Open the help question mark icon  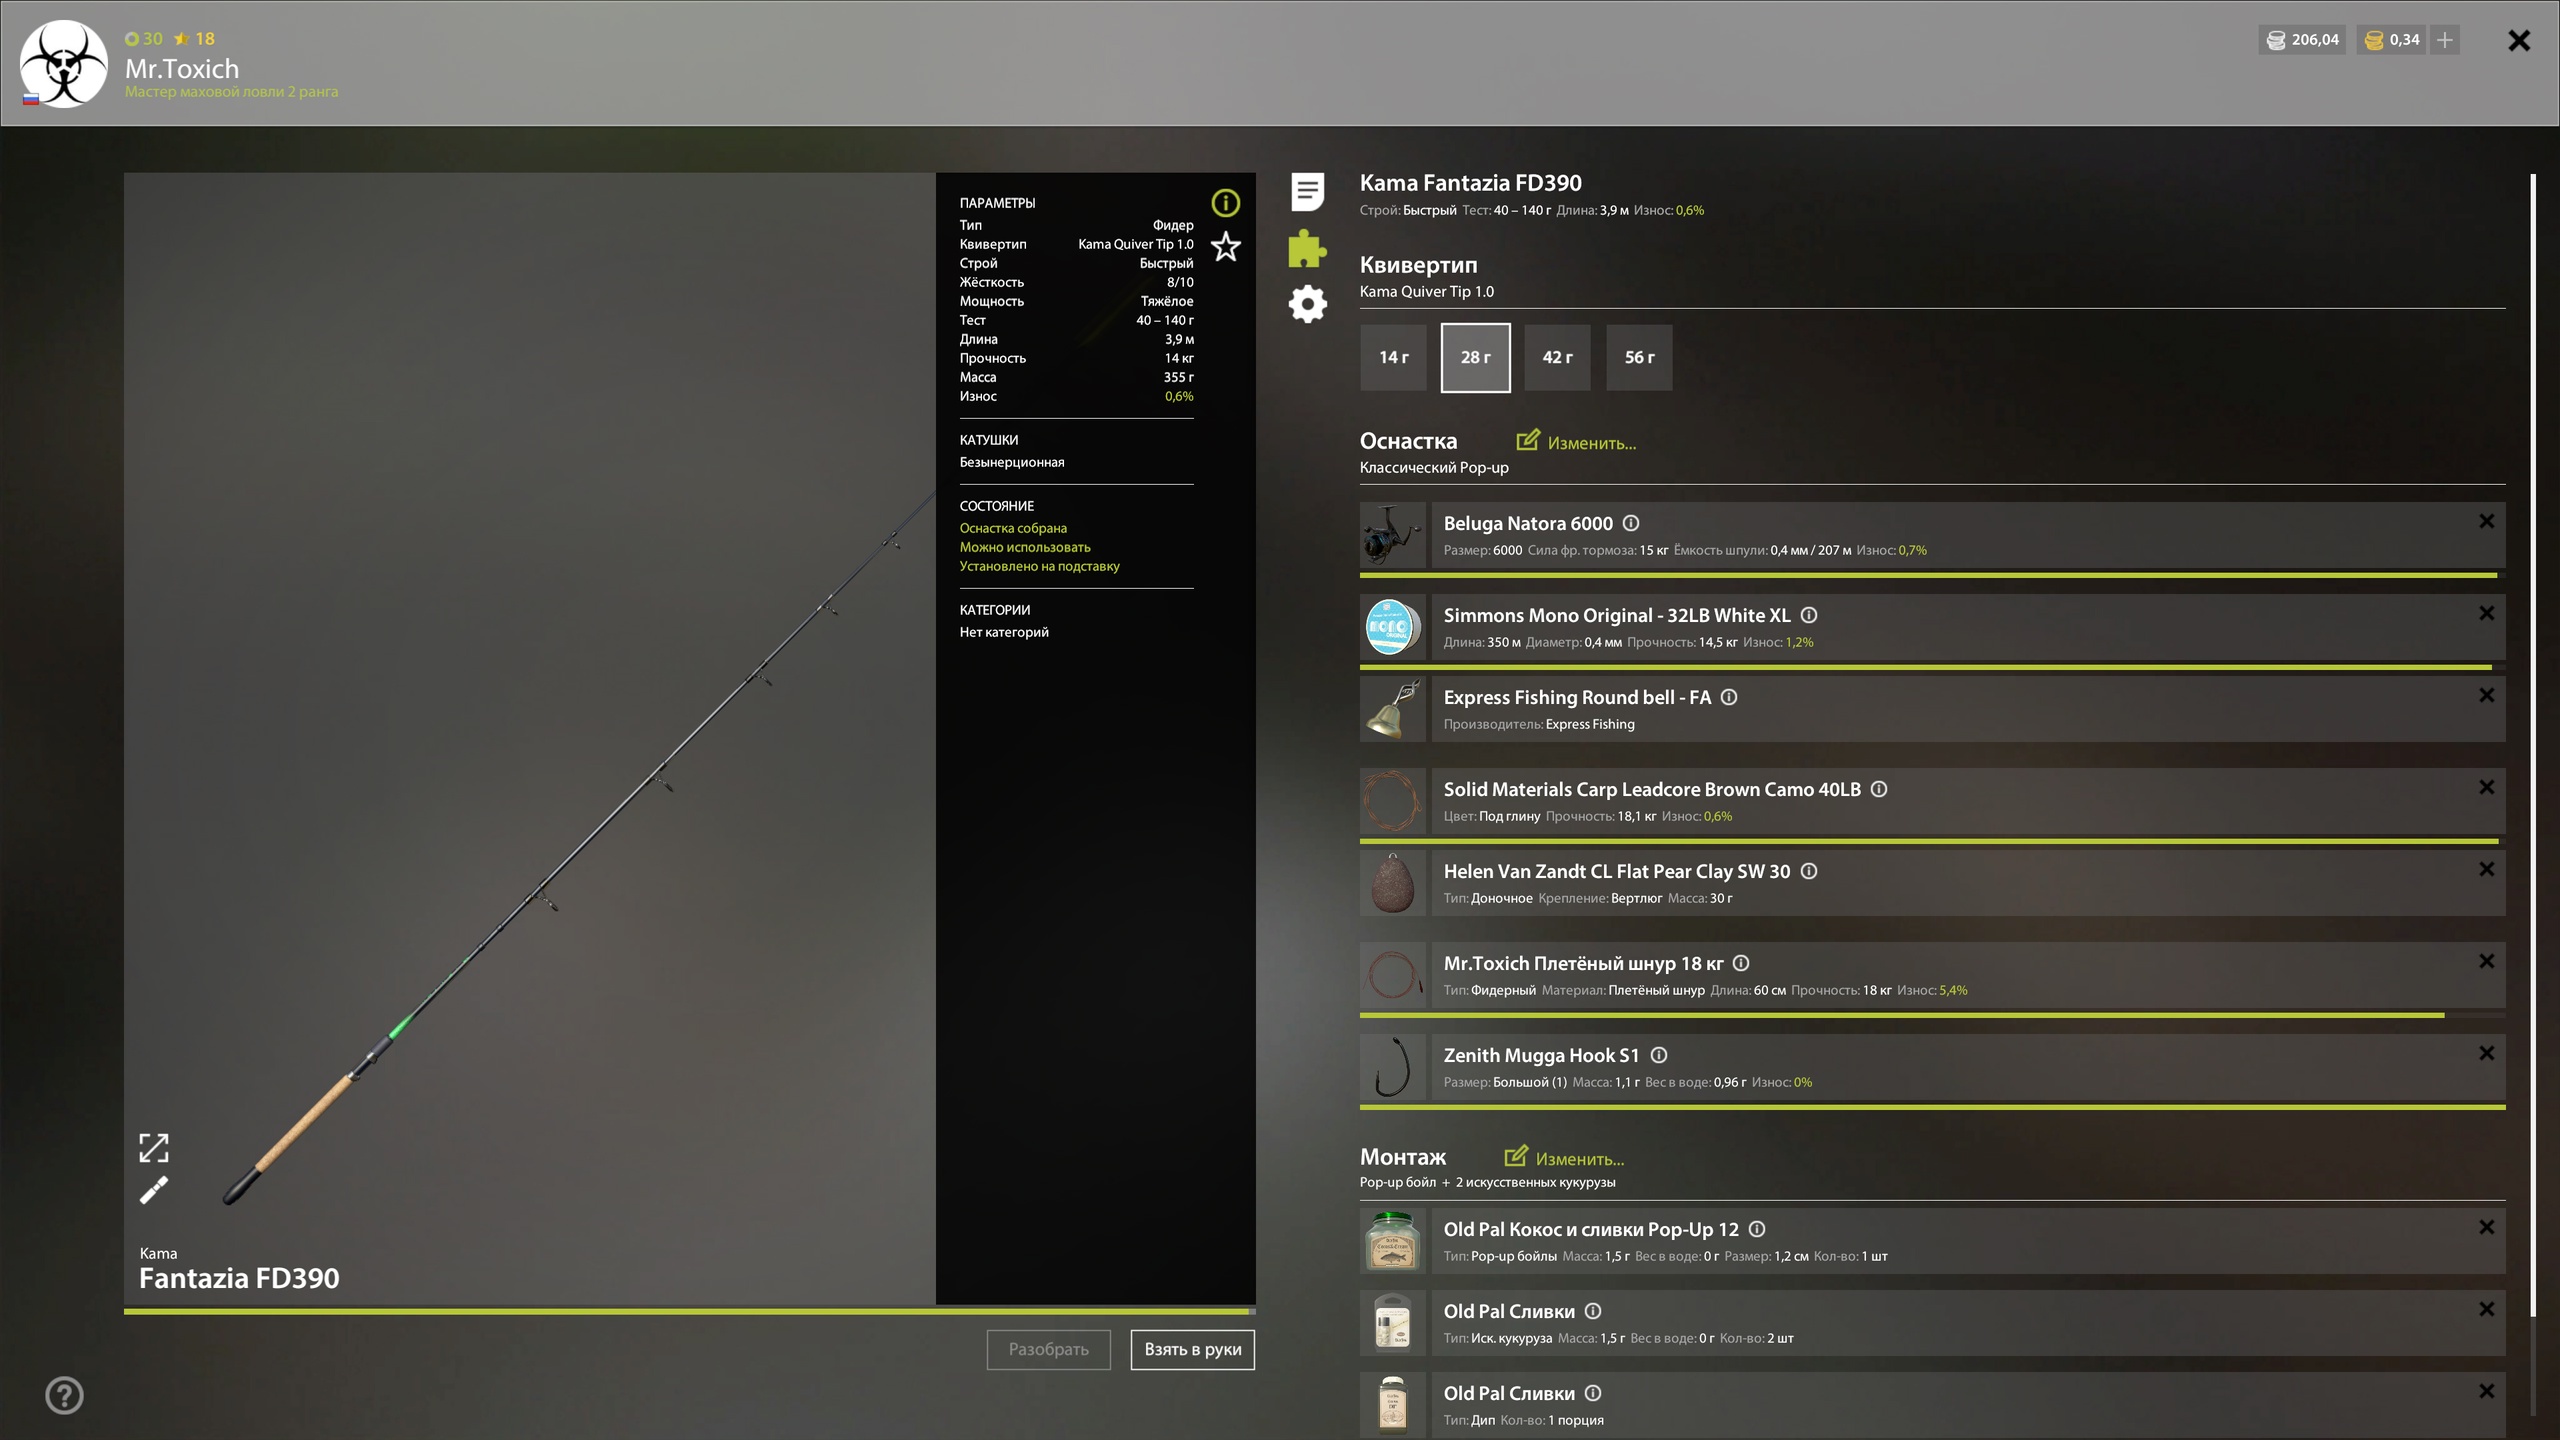pos(64,1395)
